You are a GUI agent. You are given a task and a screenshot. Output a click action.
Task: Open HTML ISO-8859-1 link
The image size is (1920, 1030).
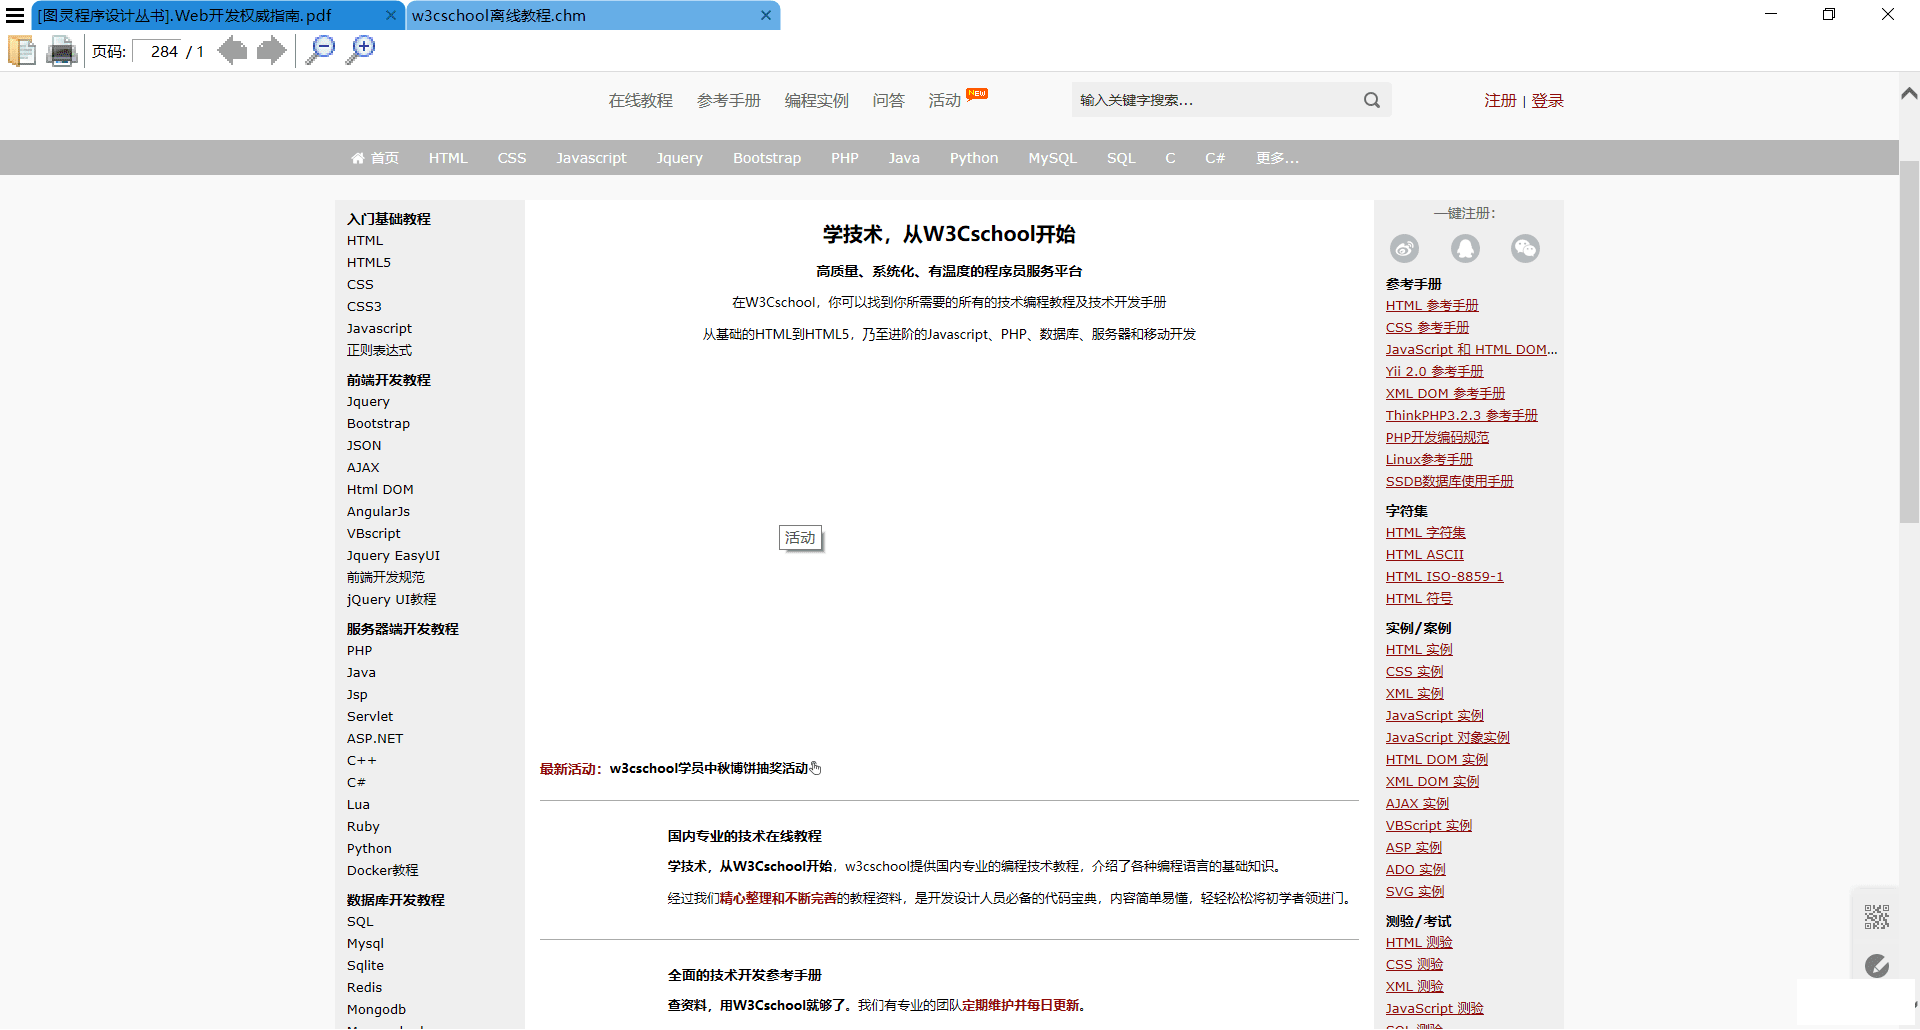click(x=1444, y=576)
